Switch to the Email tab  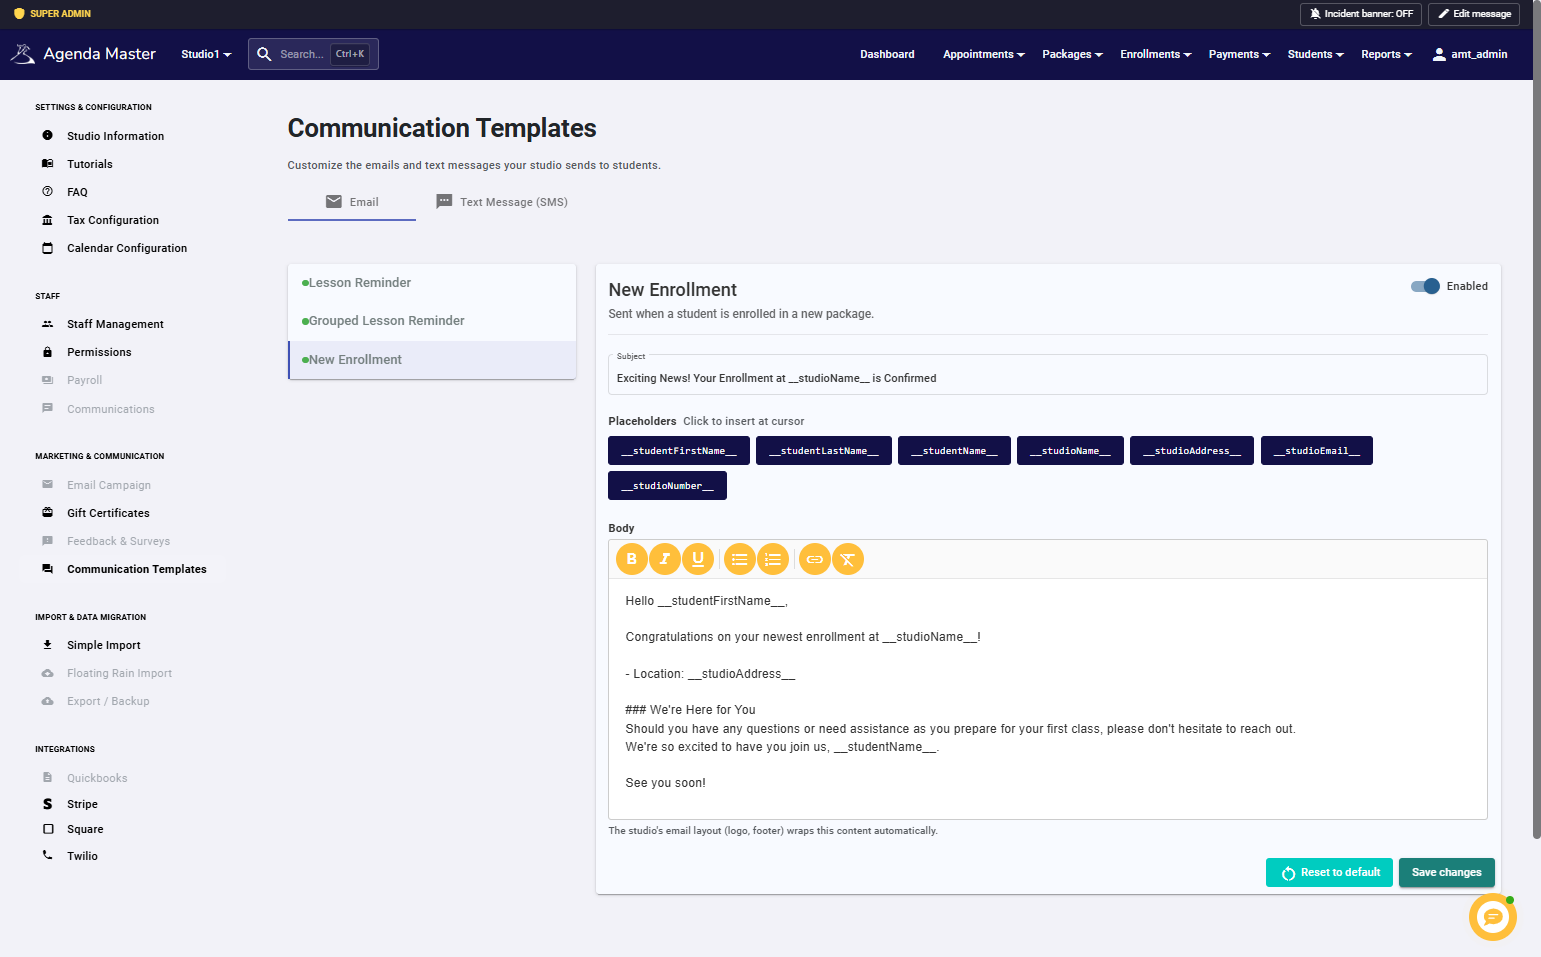coord(352,202)
